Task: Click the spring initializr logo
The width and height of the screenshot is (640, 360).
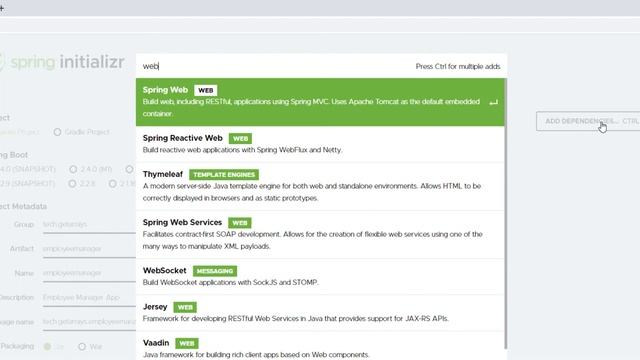Action: 62,62
